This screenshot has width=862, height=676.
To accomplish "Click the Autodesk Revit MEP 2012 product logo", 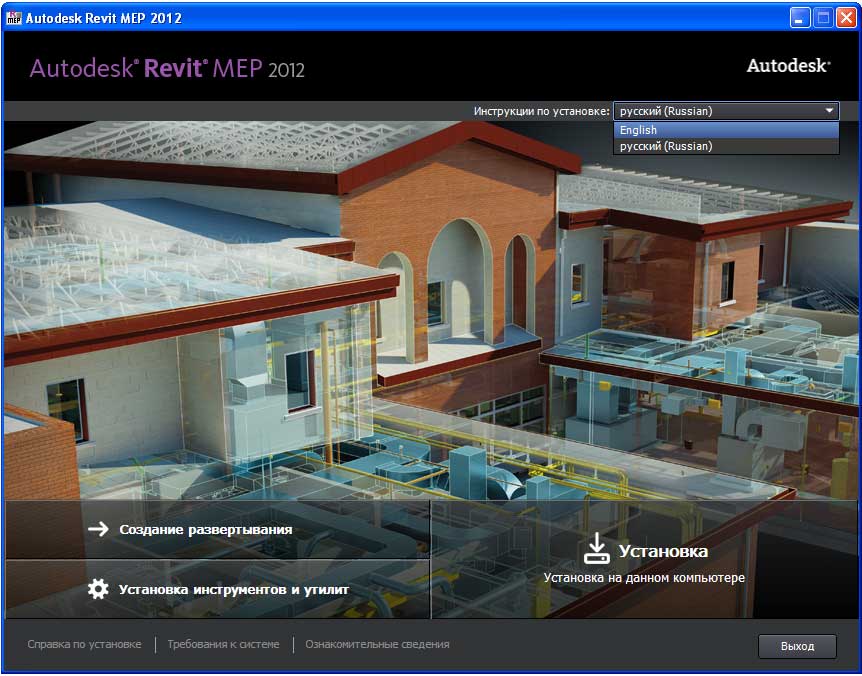I will click(167, 68).
